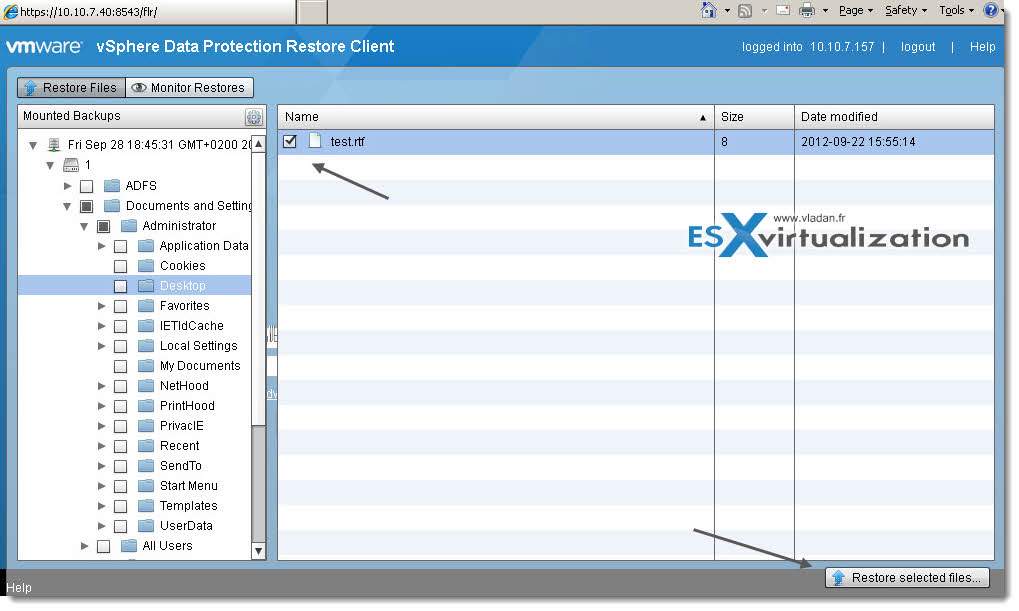The width and height of the screenshot is (1019, 611).
Task: Check the Application Data checkbox
Action: (120, 246)
